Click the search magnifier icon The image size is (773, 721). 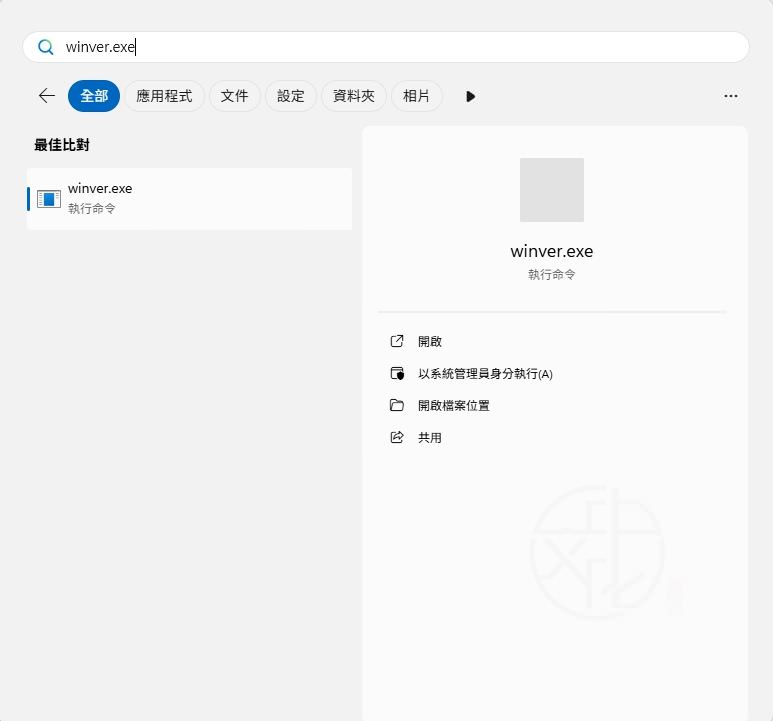click(45, 47)
